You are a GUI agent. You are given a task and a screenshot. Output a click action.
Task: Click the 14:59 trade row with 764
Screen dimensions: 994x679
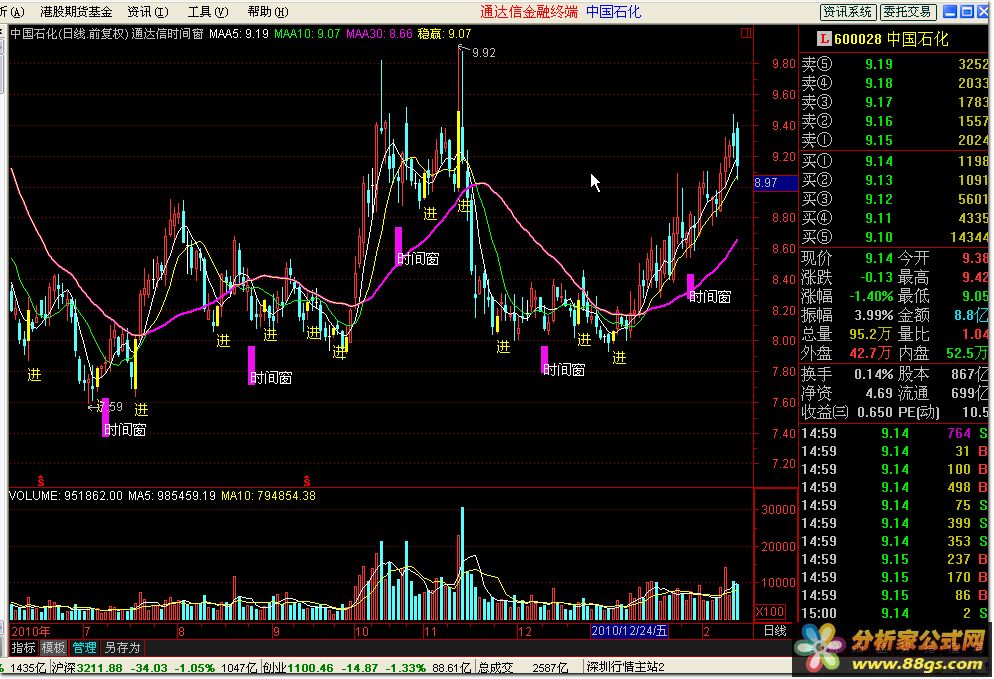click(x=894, y=433)
